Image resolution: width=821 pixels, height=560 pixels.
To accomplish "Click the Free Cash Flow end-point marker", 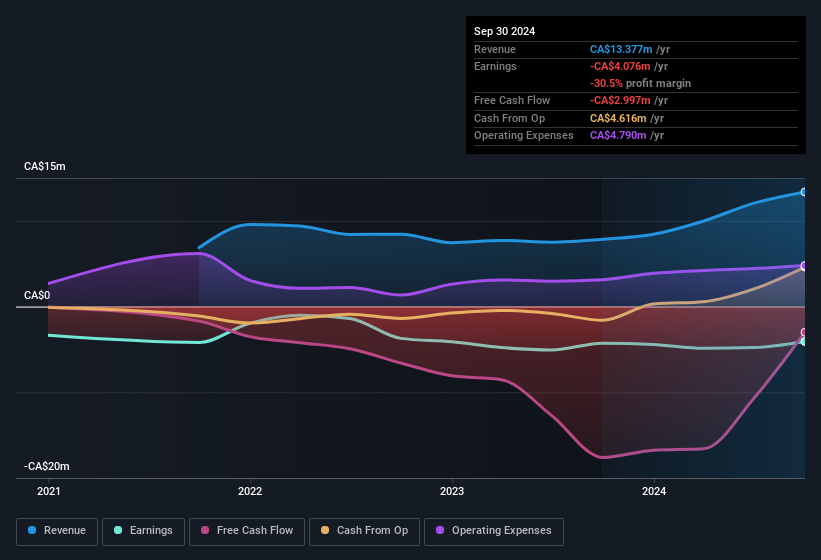I will coord(804,332).
